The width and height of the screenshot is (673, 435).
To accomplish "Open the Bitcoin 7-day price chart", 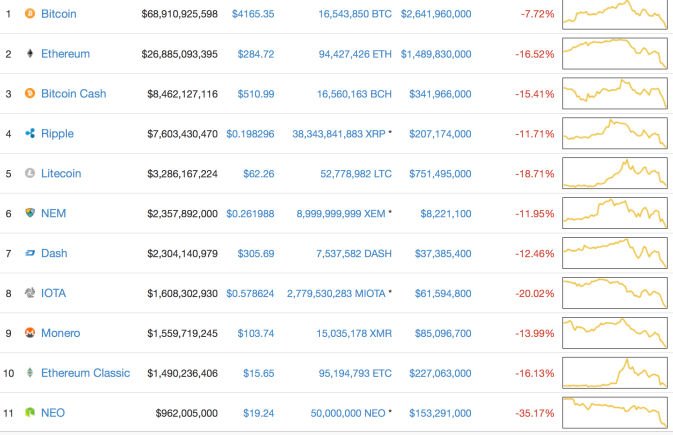I will (615, 15).
